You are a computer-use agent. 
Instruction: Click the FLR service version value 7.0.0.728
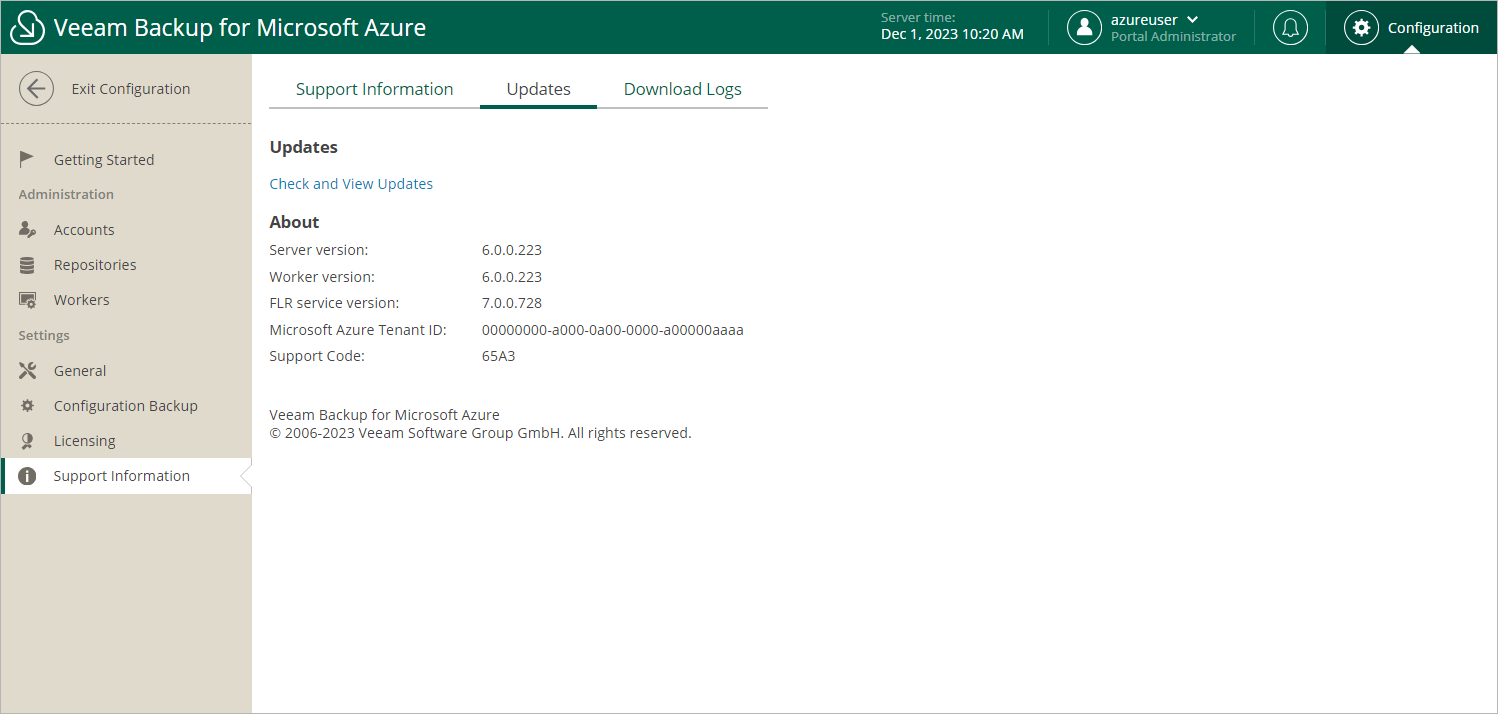click(512, 303)
